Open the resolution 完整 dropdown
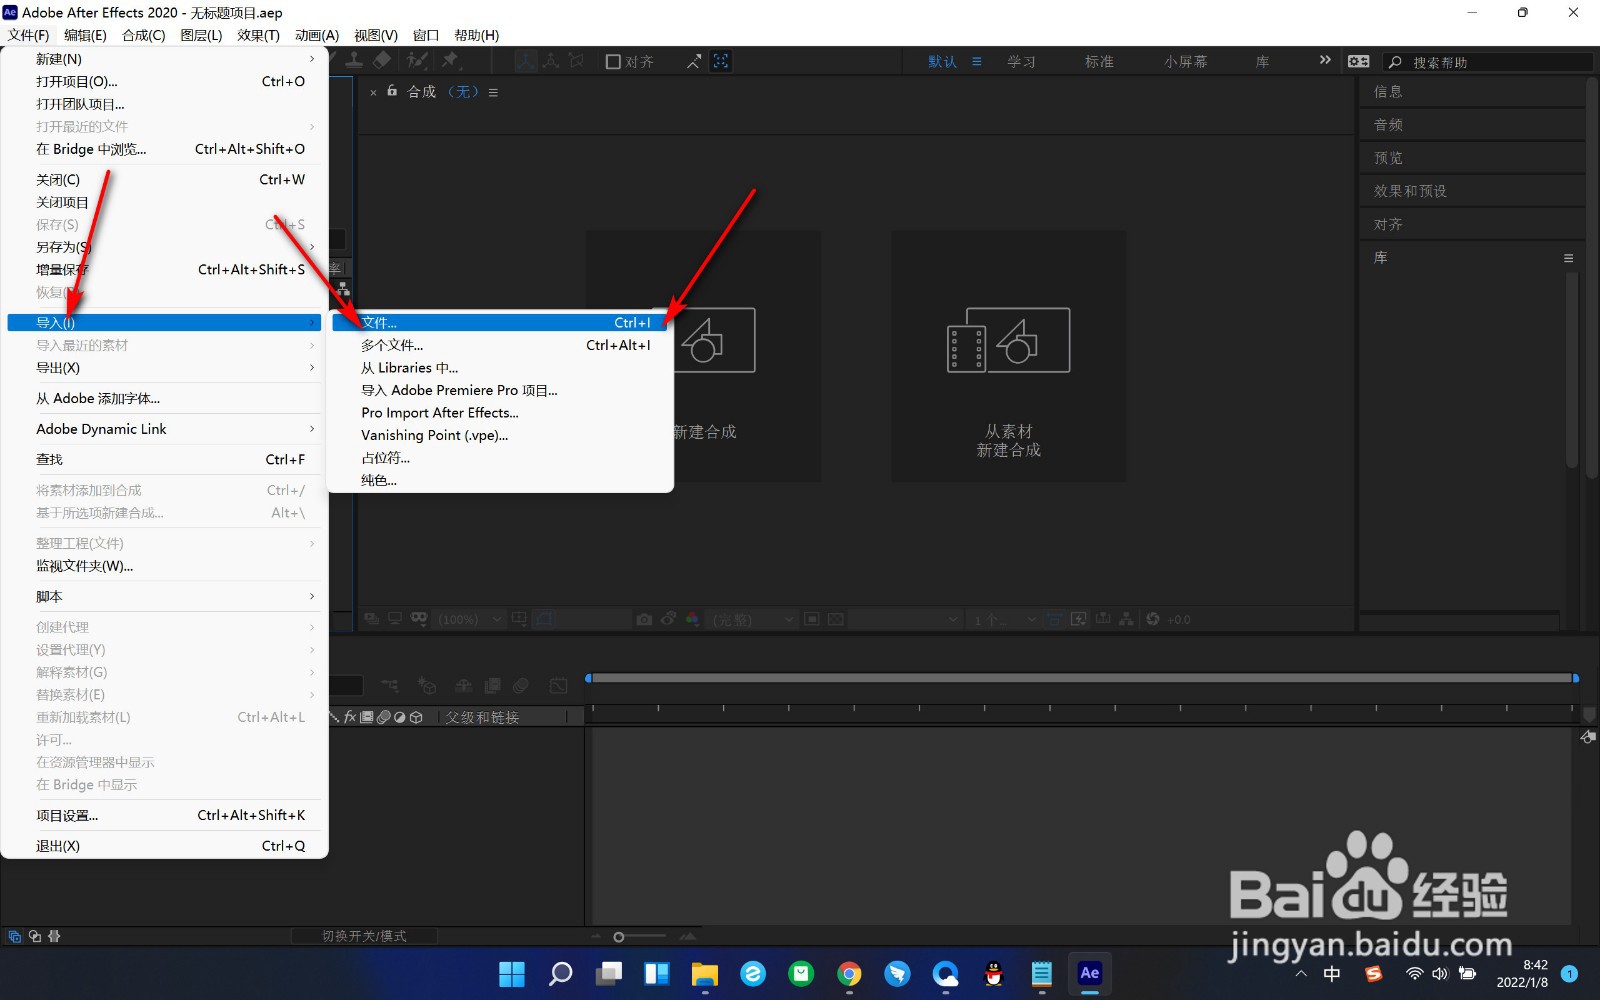This screenshot has height=1000, width=1600. 753,620
